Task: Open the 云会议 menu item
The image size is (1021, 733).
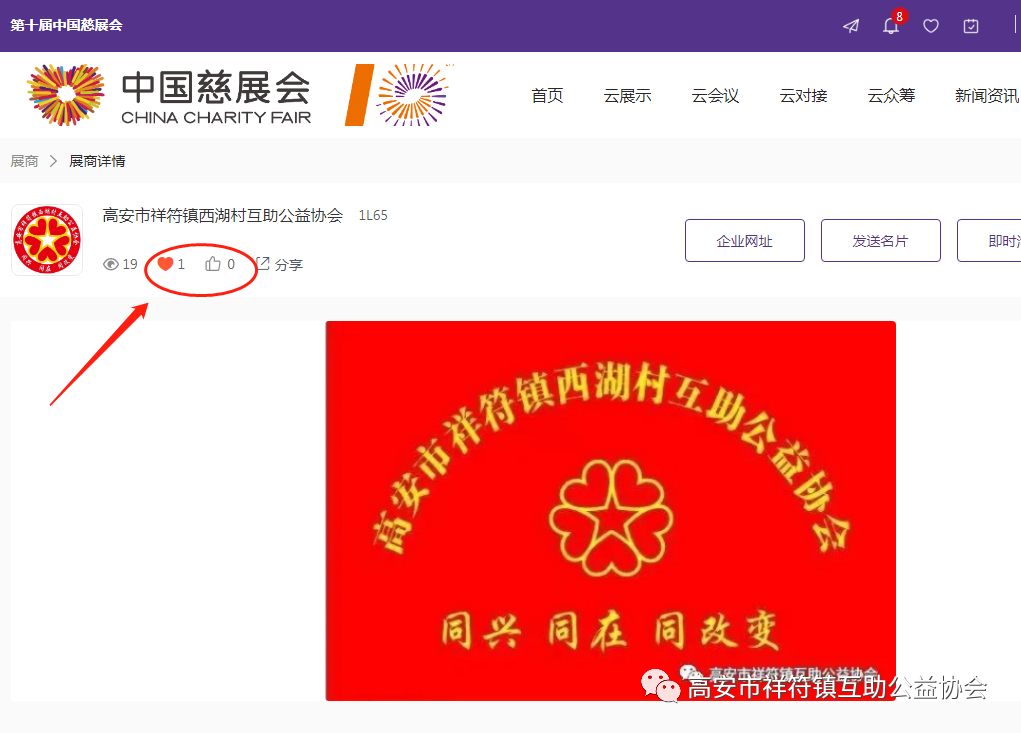Action: [716, 96]
